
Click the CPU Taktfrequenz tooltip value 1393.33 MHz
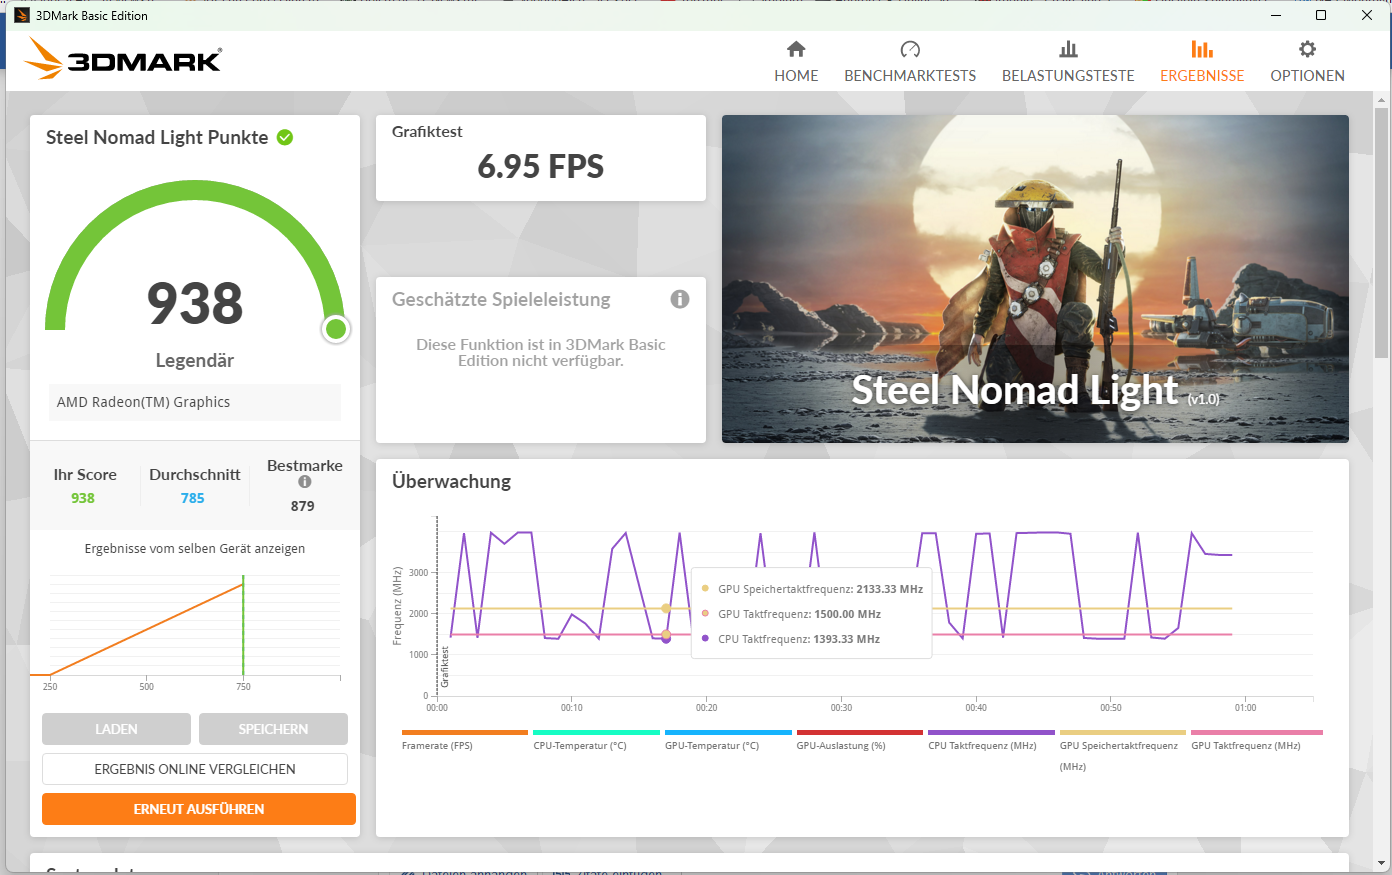tap(846, 639)
